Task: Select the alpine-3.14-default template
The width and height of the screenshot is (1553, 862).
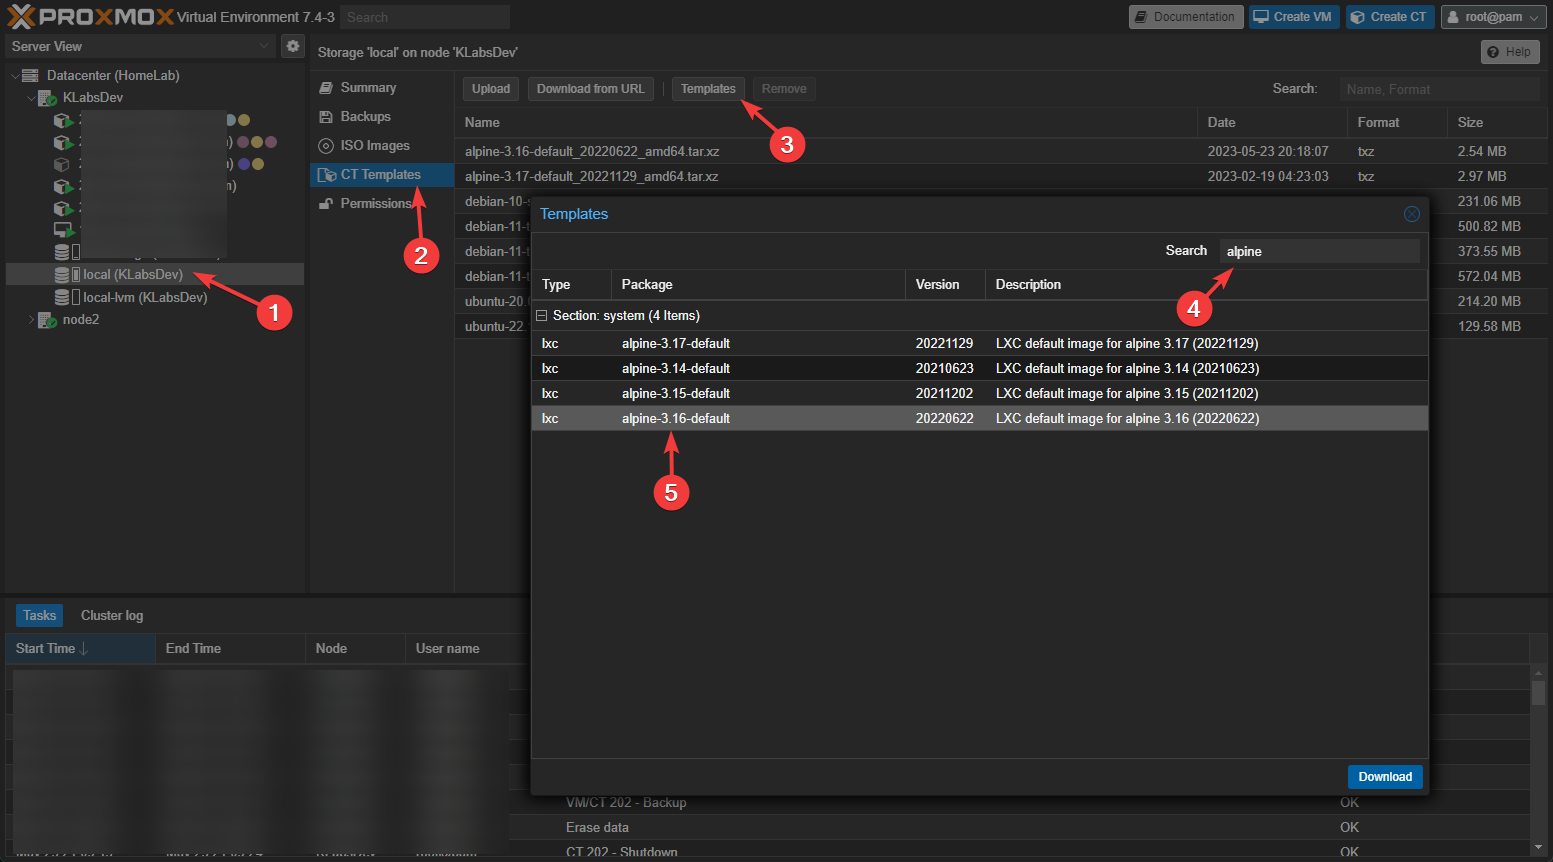Action: pyautogui.click(x=979, y=368)
